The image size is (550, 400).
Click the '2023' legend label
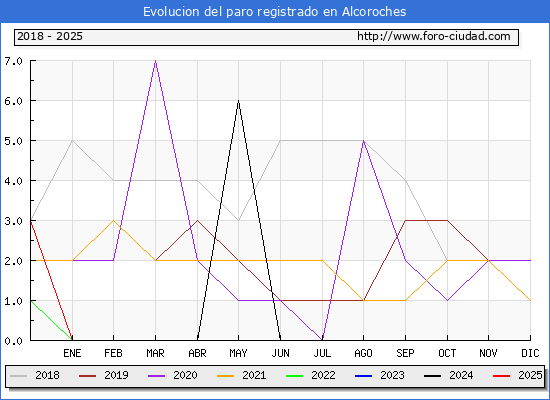point(393,375)
